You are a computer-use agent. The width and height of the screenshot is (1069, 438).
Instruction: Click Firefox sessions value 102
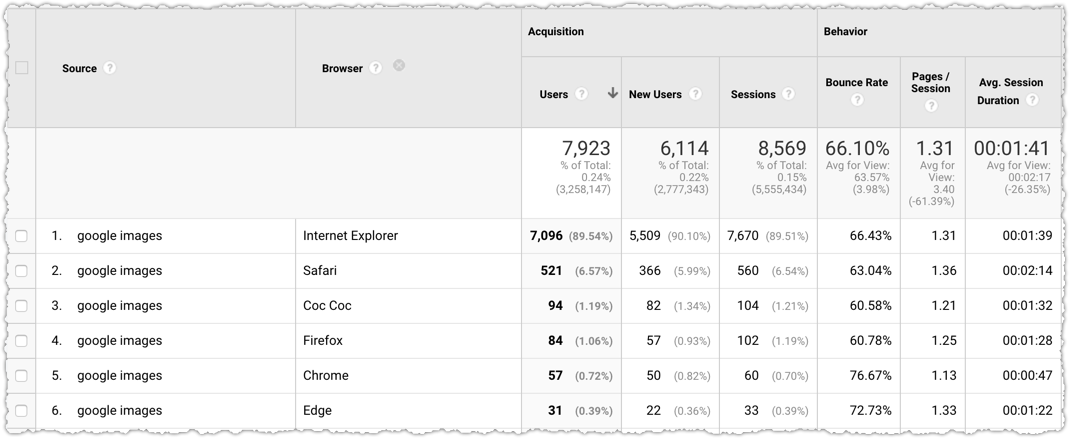[x=748, y=340]
